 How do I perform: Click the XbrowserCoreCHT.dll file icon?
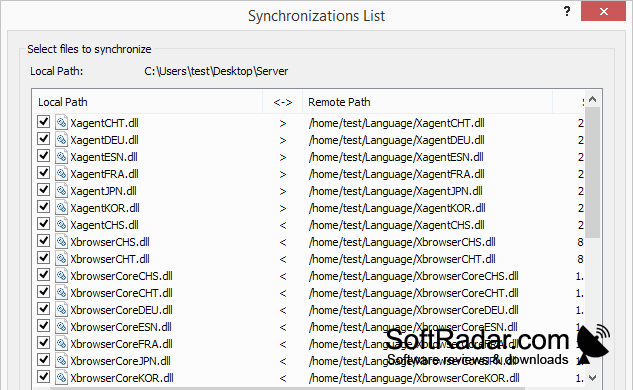click(61, 292)
